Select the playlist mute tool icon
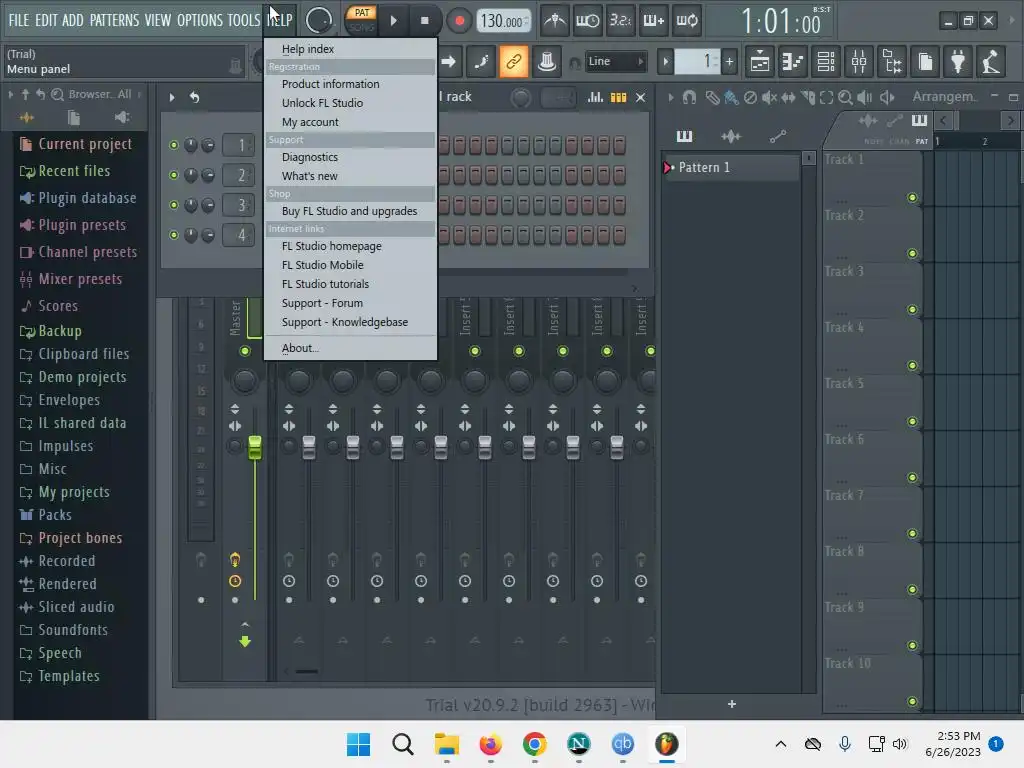Screen dimensions: 1024x768 click(x=769, y=97)
